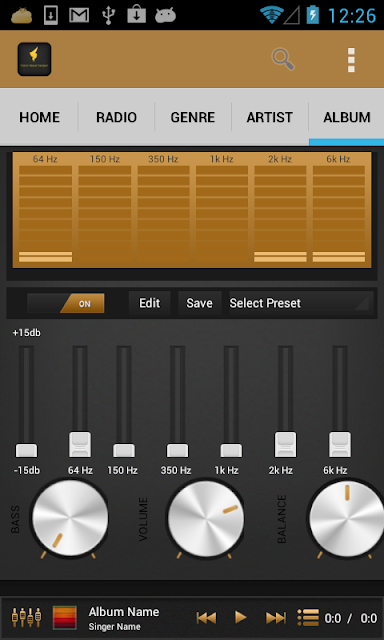Open the equalizer sliders icon in player bar
The image size is (384, 640).
(x=27, y=617)
